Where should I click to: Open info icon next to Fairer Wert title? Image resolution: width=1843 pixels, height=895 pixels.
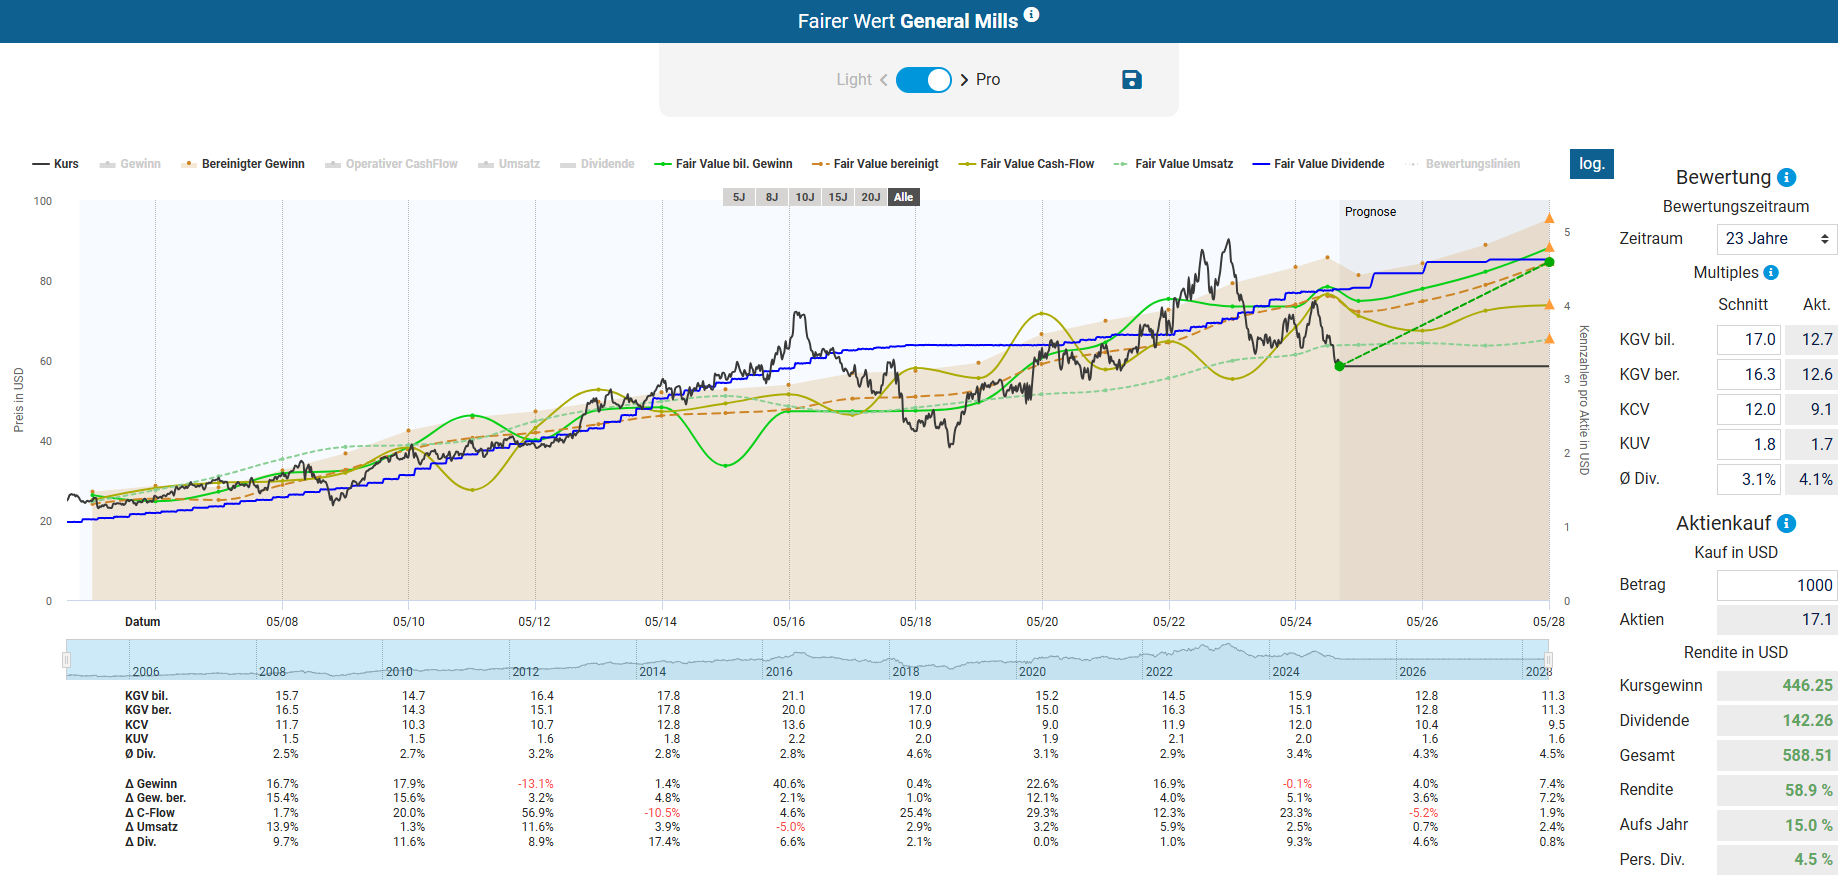1031,15
